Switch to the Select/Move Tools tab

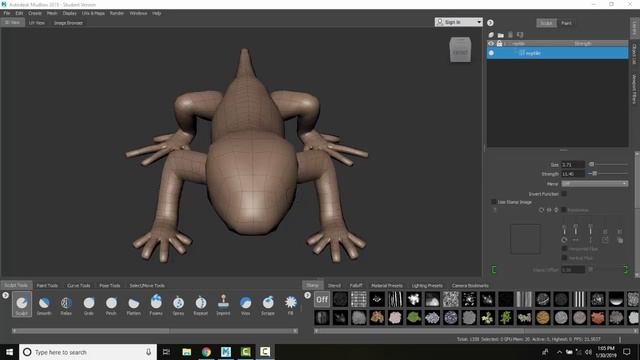pos(147,286)
